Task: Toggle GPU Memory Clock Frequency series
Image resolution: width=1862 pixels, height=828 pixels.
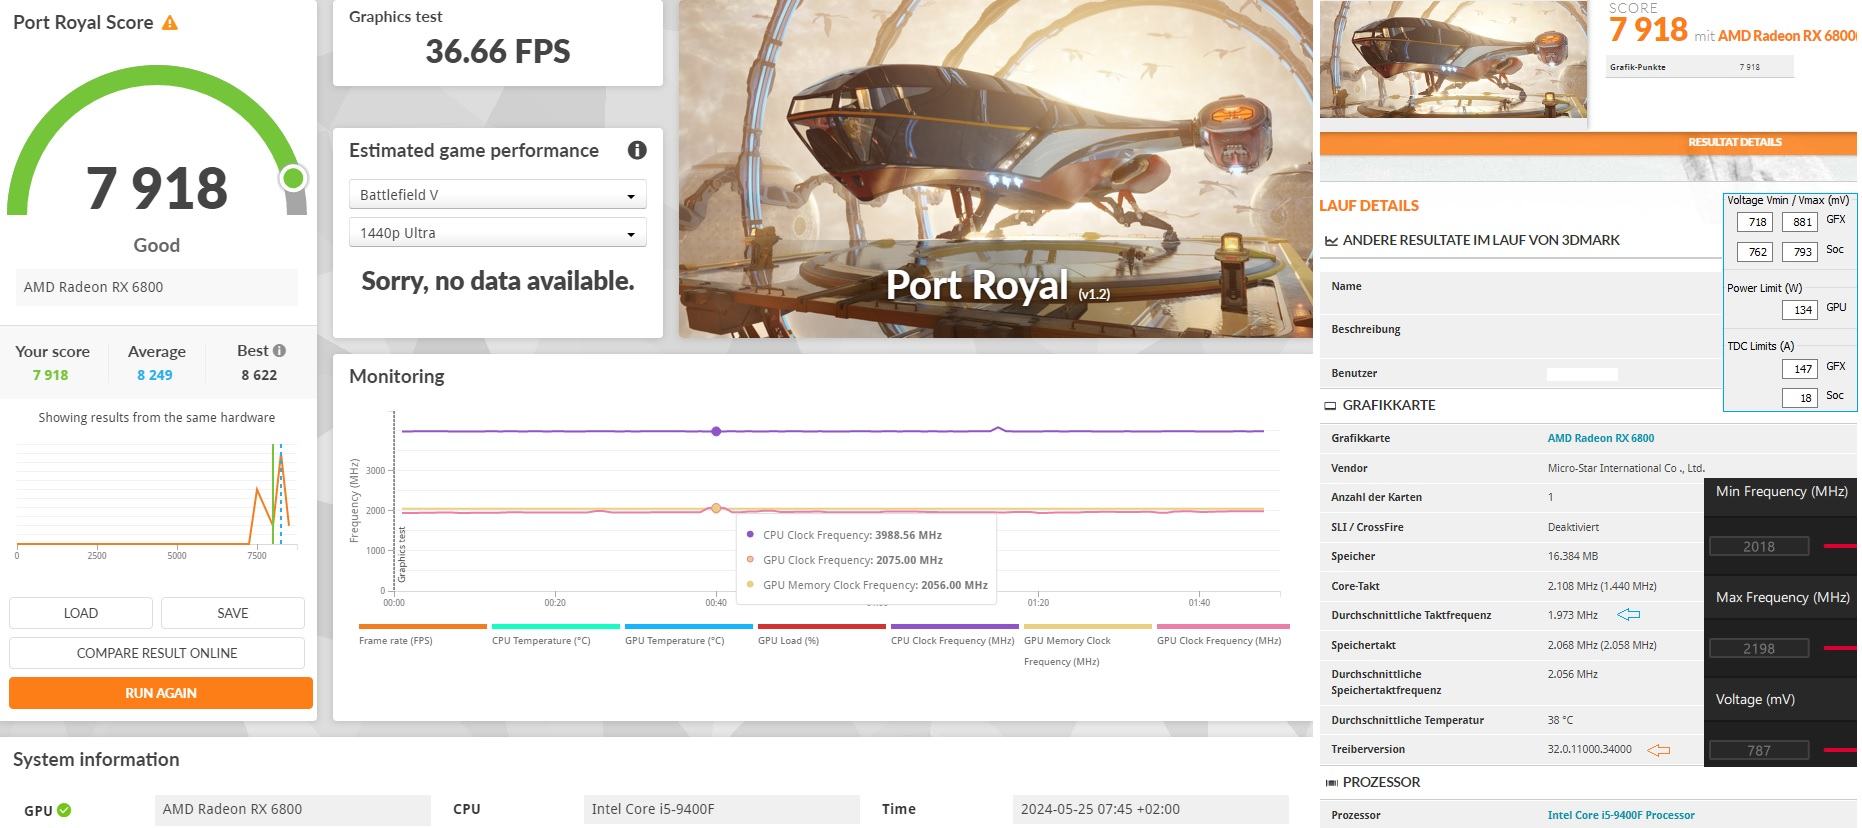Action: pyautogui.click(x=1087, y=645)
